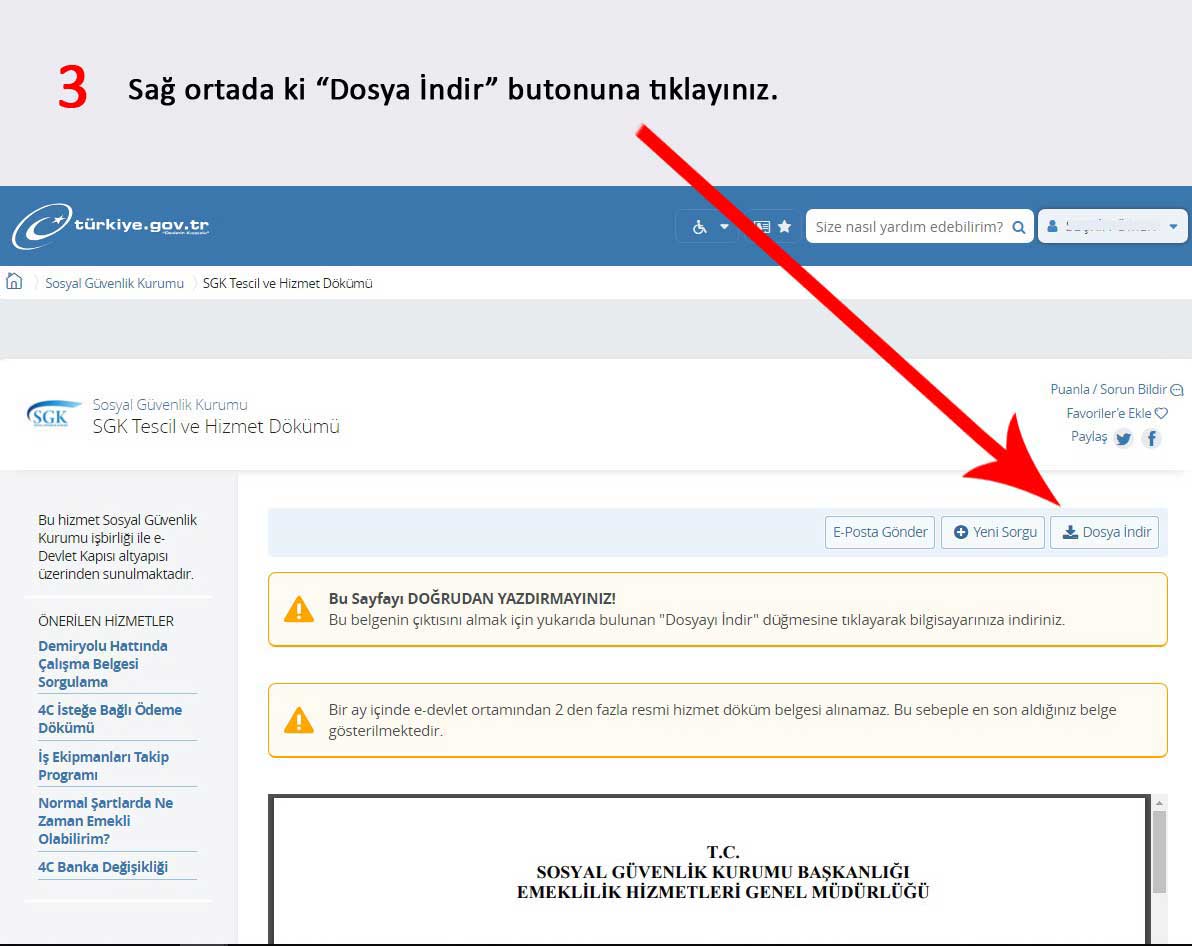Open the 'Sosyal Güvenlik Kurumu' breadcrumb link
1192x946 pixels.
pos(114,283)
